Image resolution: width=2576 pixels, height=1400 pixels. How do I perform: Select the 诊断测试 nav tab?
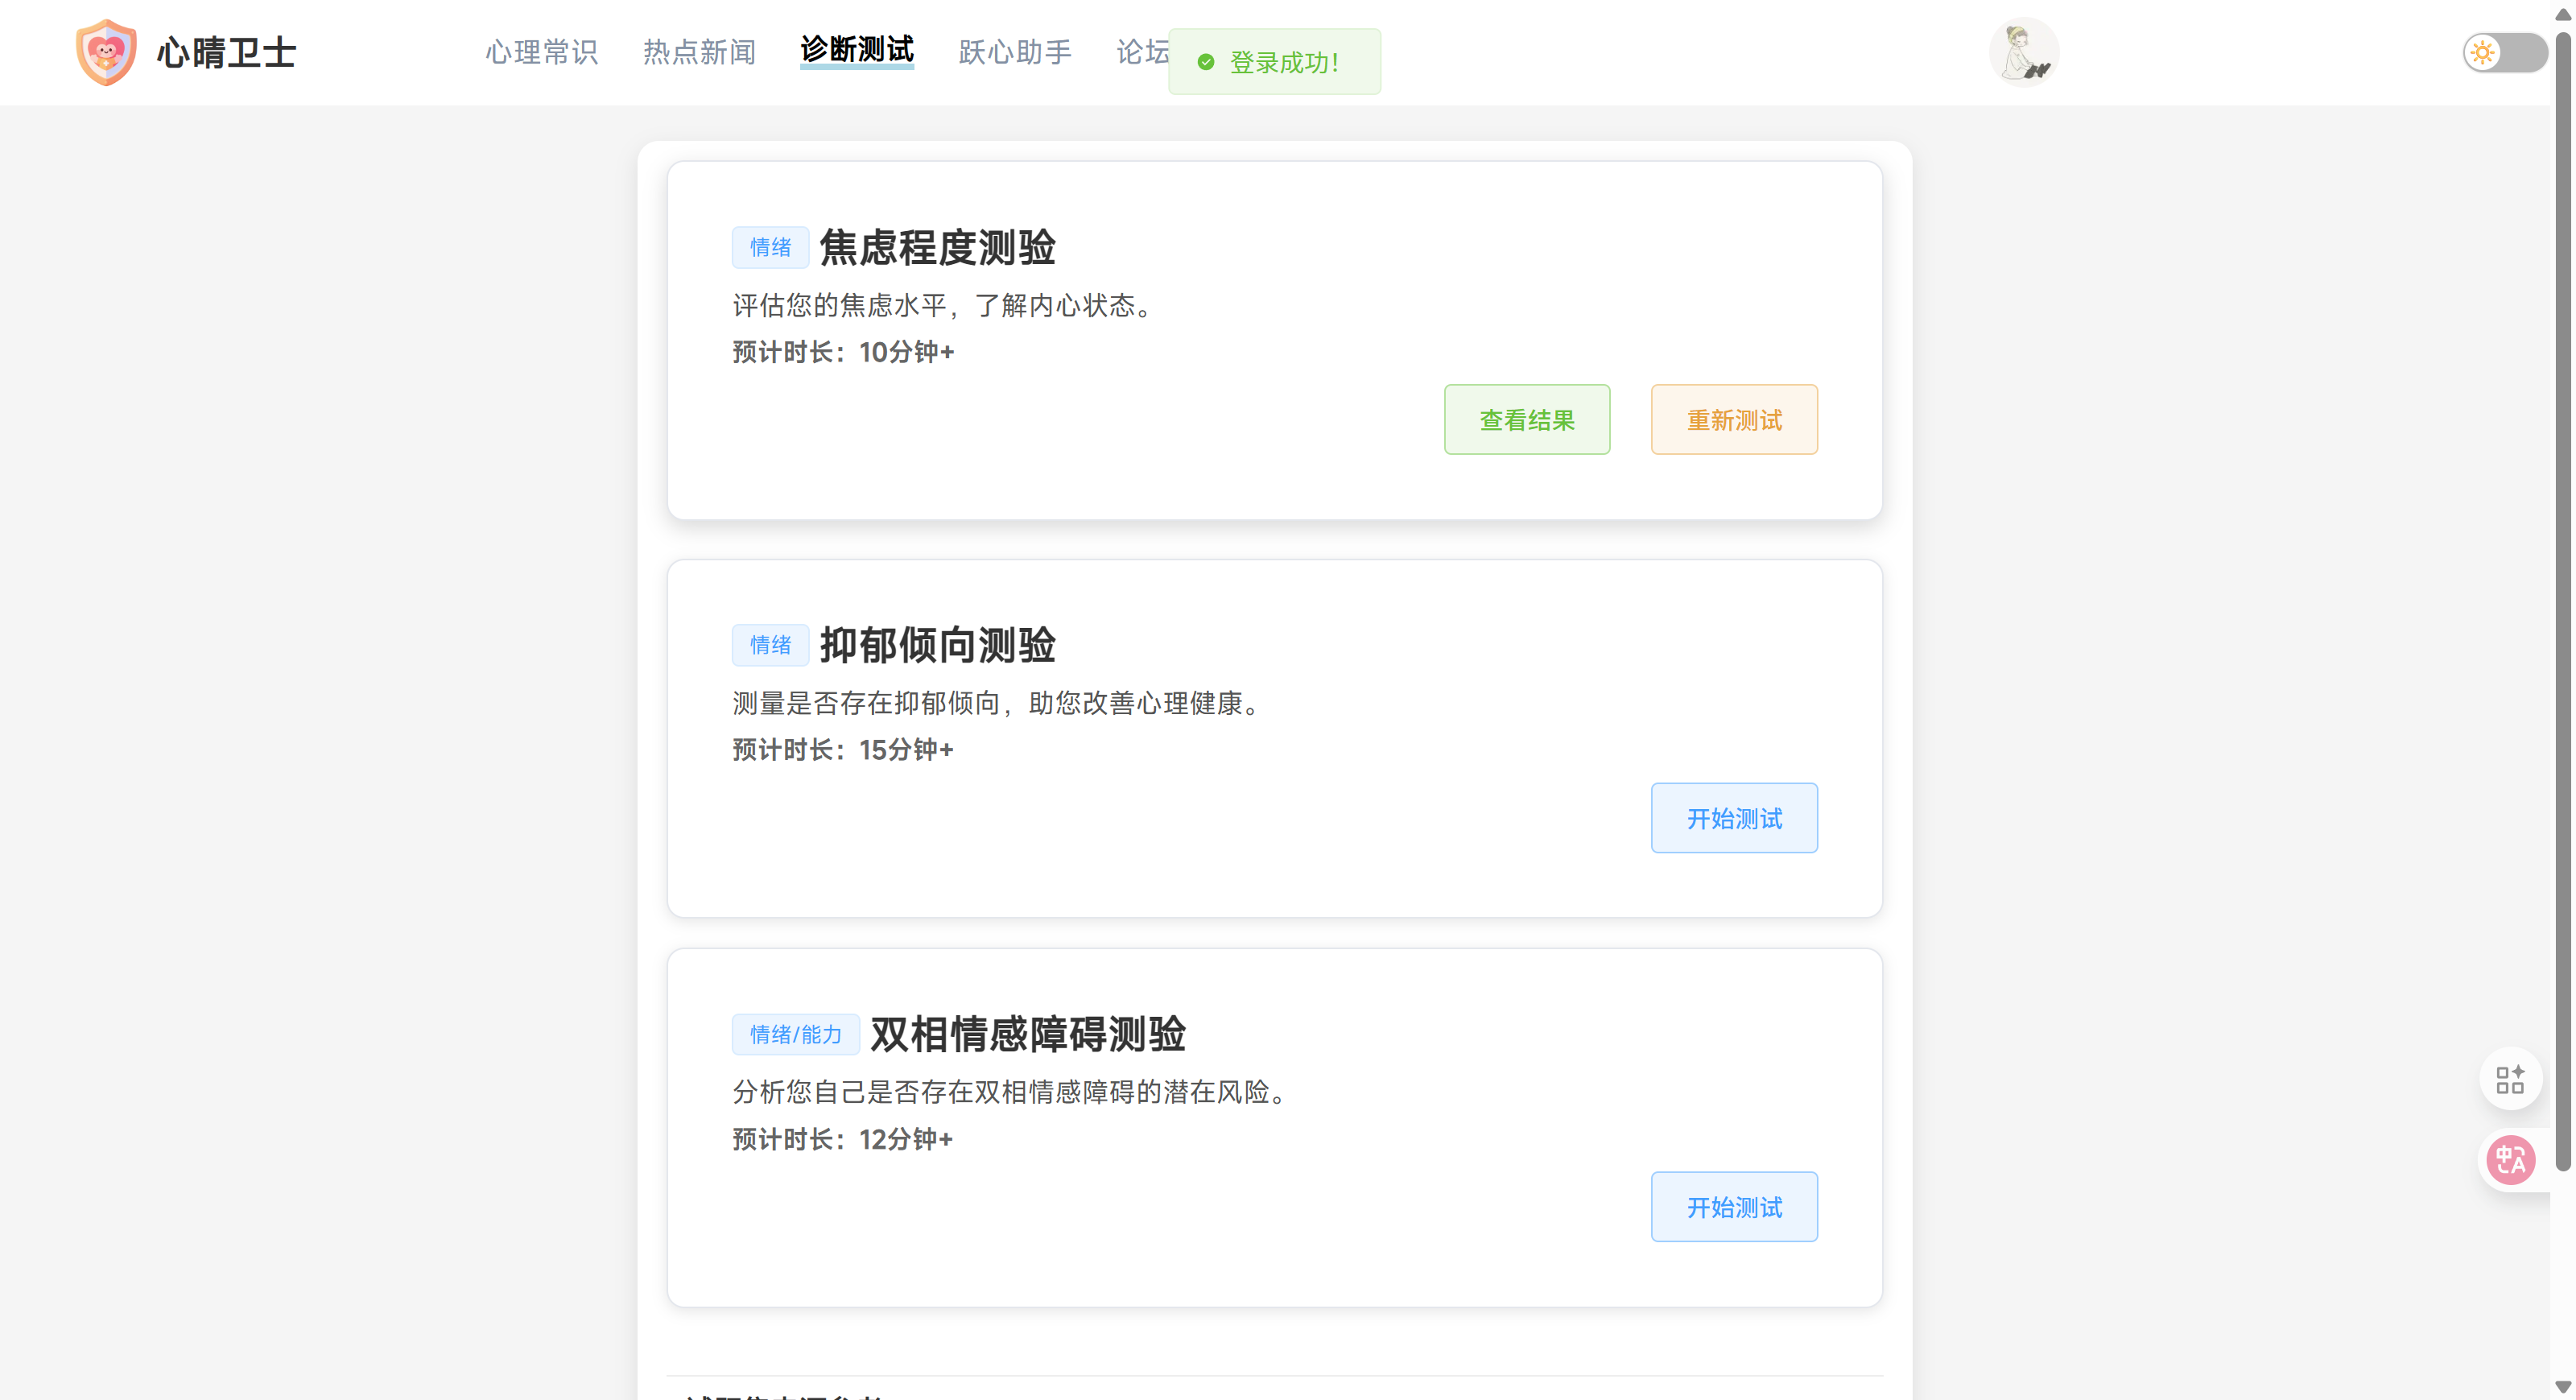857,50
